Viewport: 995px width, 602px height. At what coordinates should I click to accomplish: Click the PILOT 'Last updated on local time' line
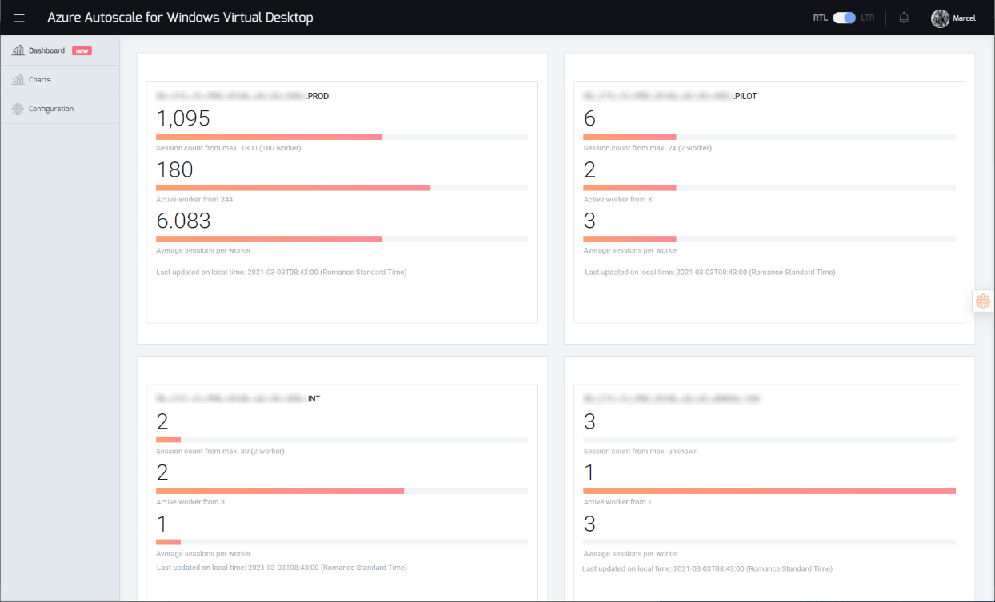click(x=709, y=272)
